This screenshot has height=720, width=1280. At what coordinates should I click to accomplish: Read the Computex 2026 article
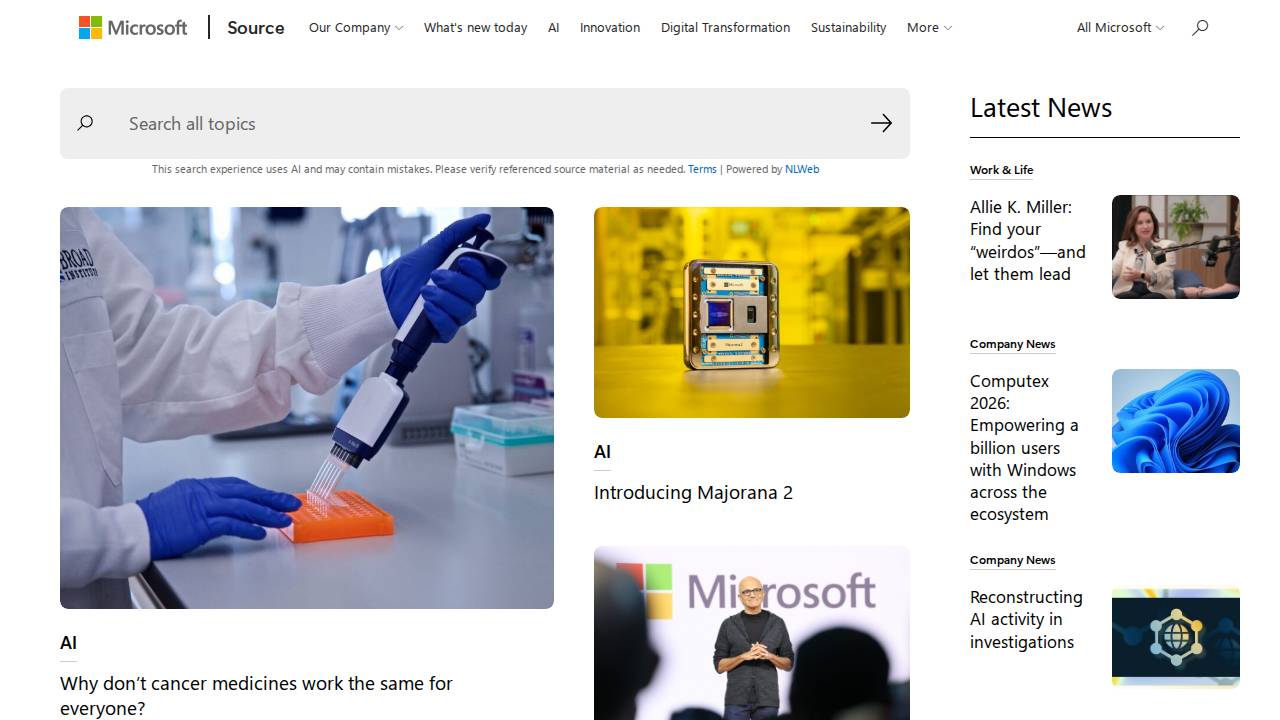(x=1024, y=447)
